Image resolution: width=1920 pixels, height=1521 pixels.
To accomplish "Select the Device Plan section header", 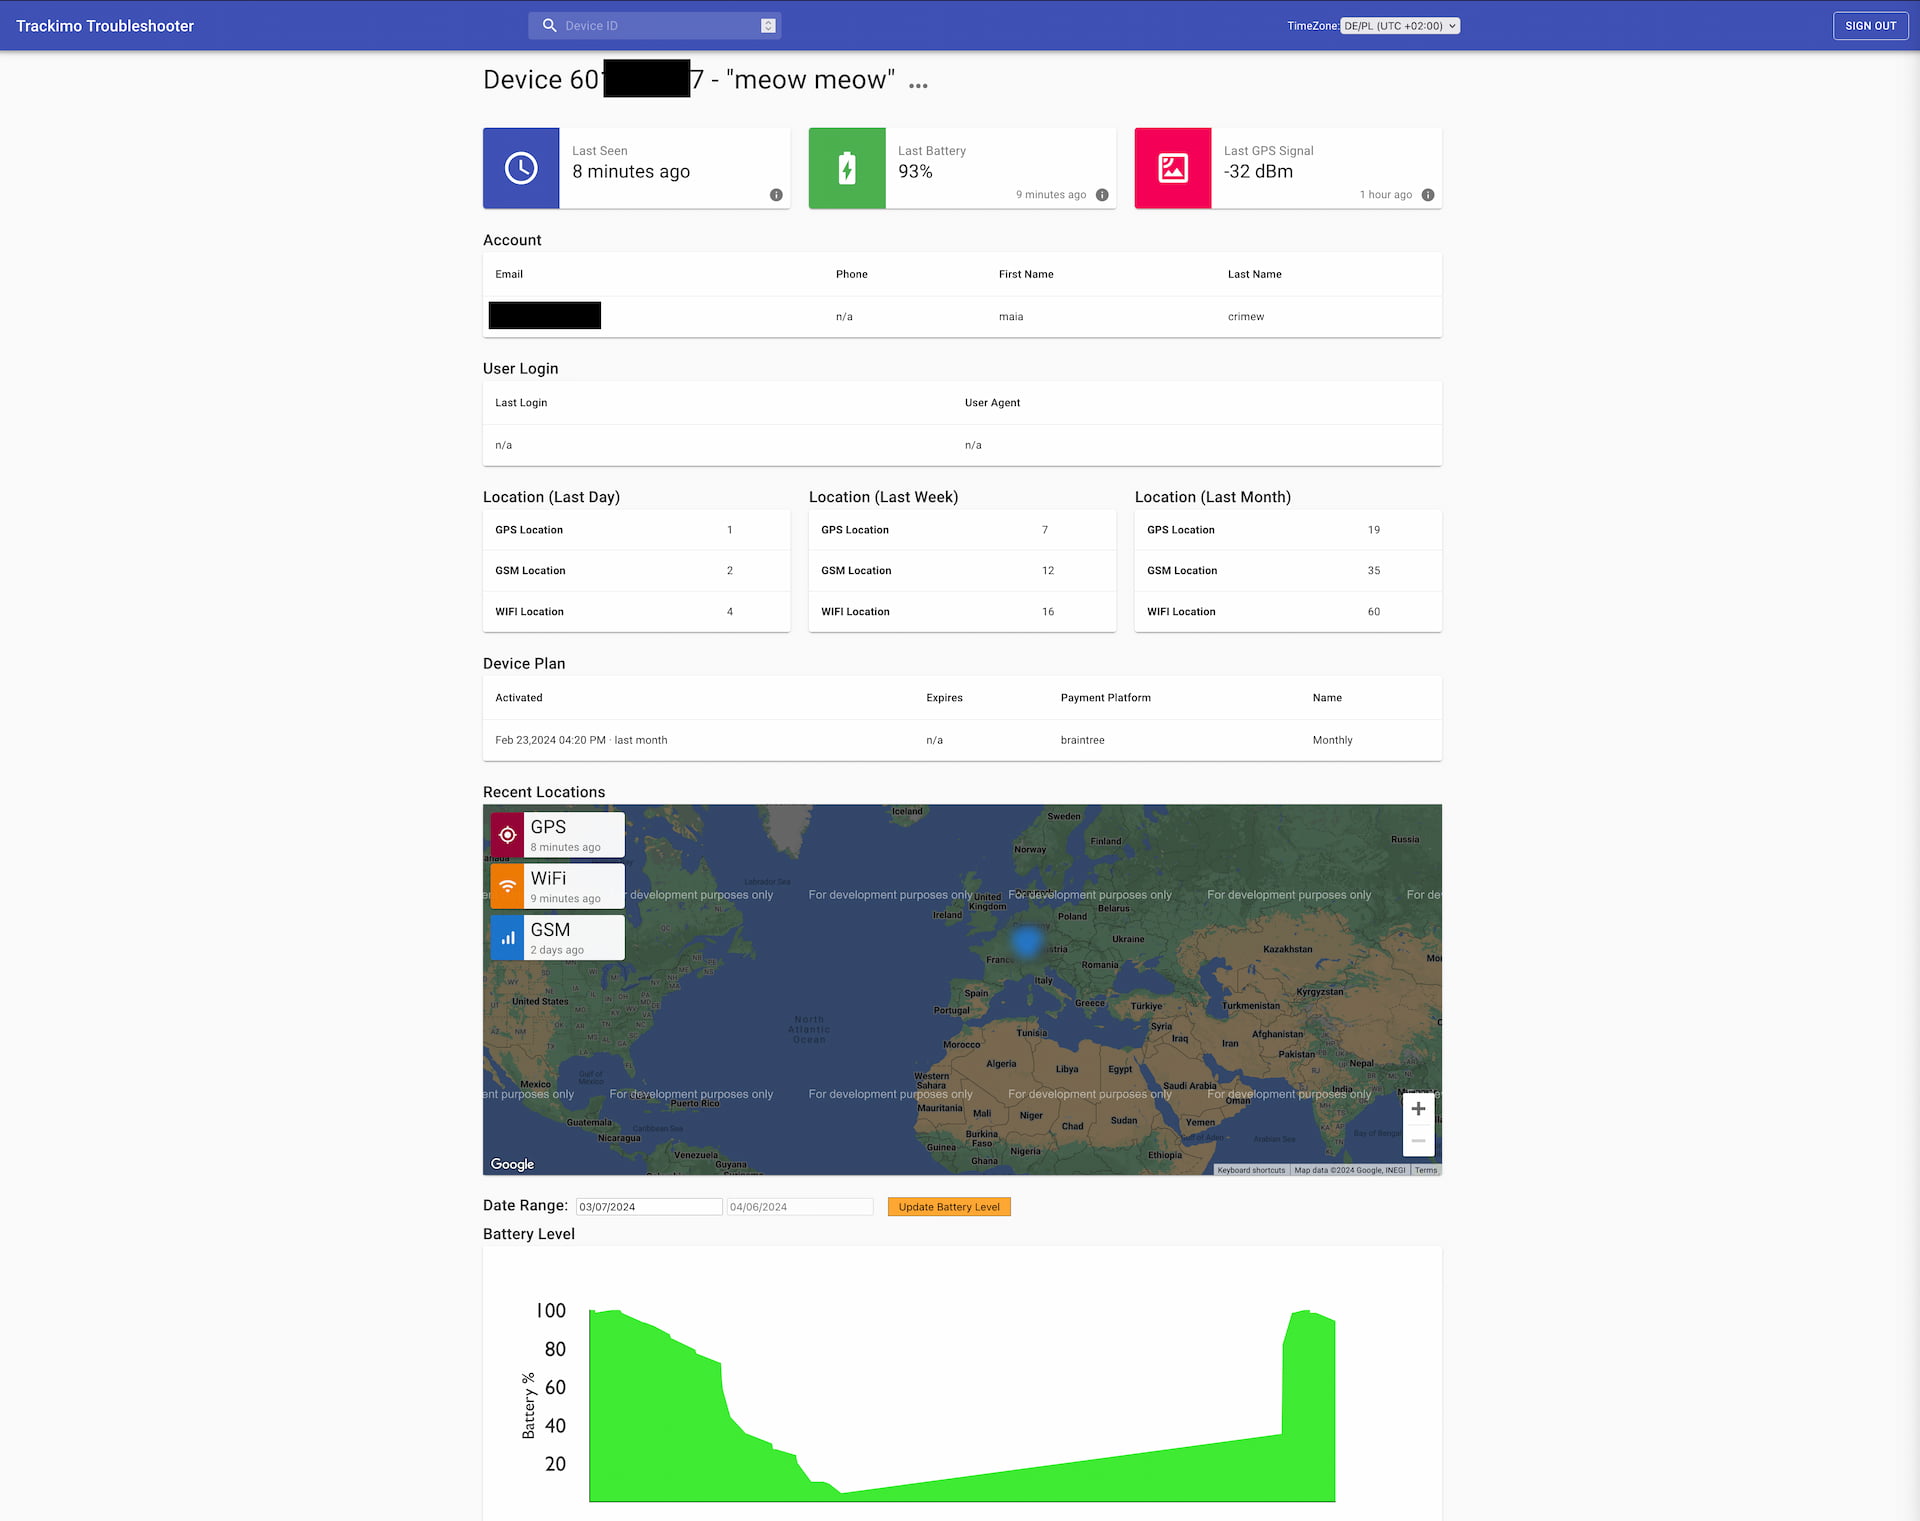I will (525, 662).
